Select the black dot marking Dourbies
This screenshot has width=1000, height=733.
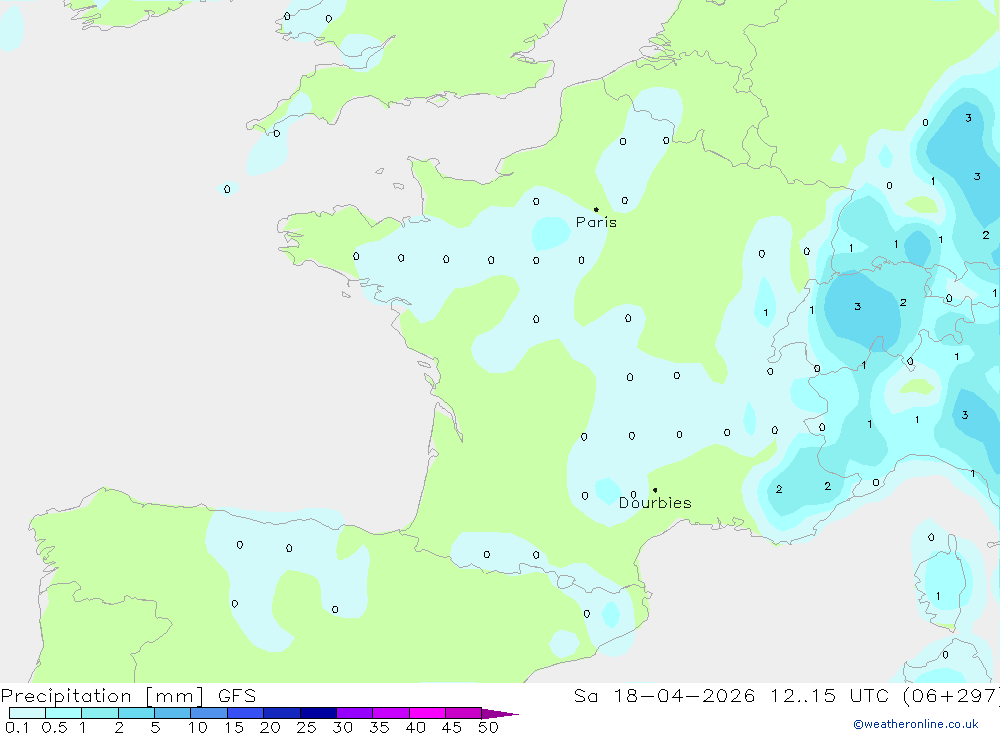pos(655,490)
